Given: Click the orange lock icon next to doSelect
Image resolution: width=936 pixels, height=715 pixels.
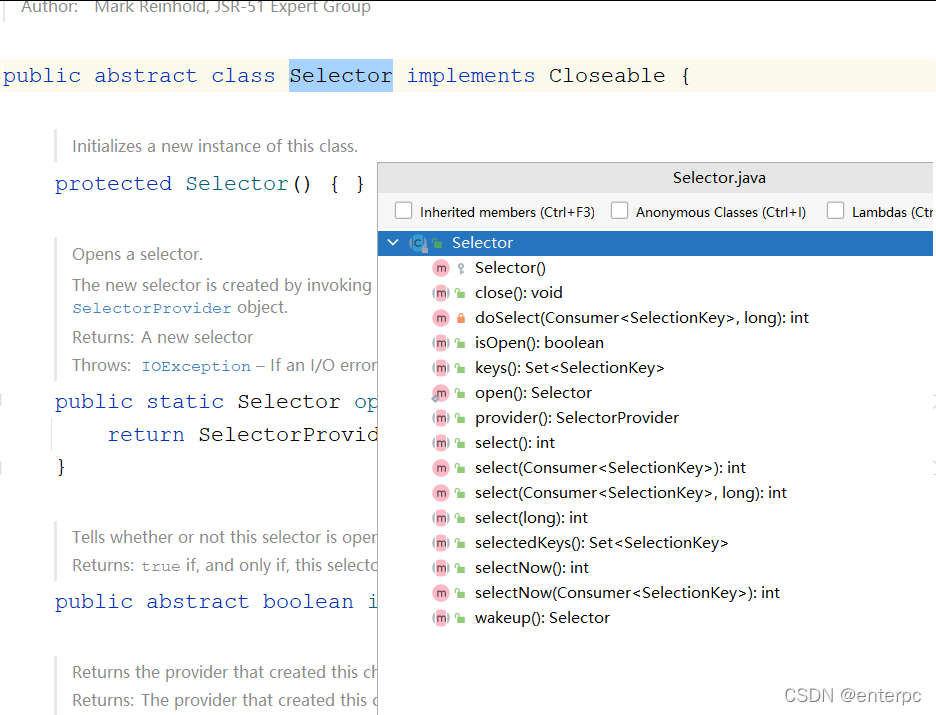Looking at the screenshot, I should point(461,318).
